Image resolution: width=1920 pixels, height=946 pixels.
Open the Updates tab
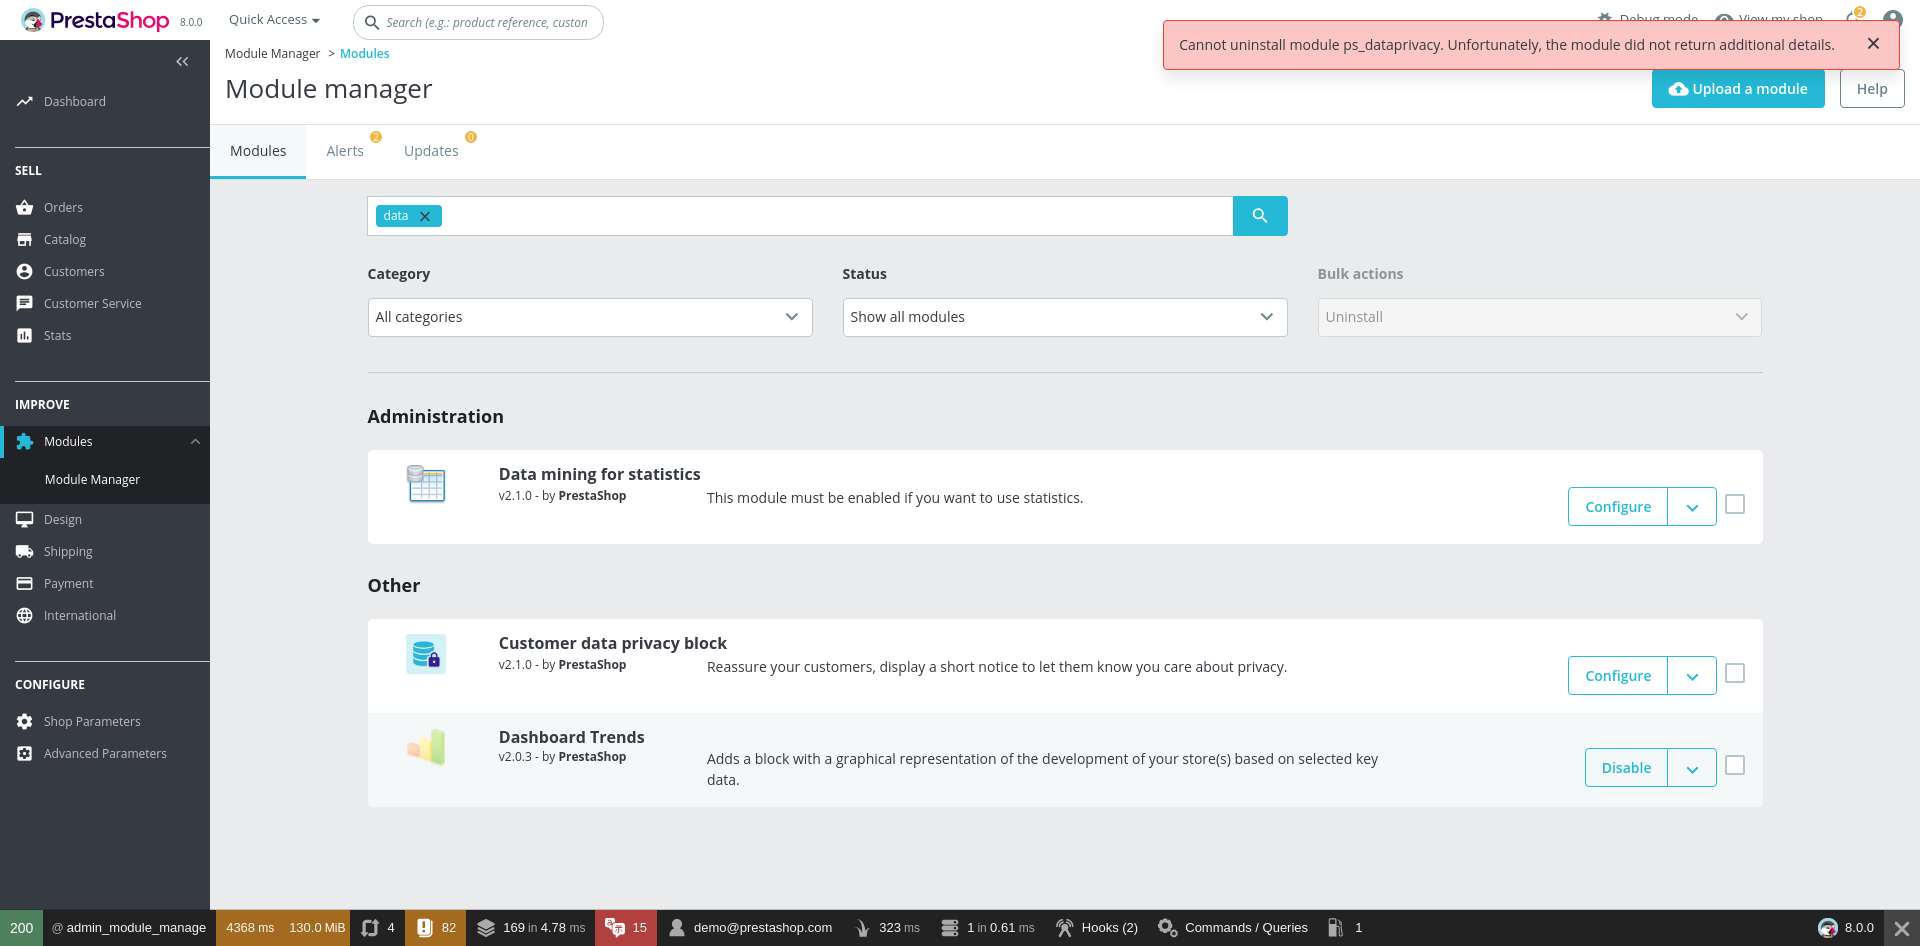430,150
